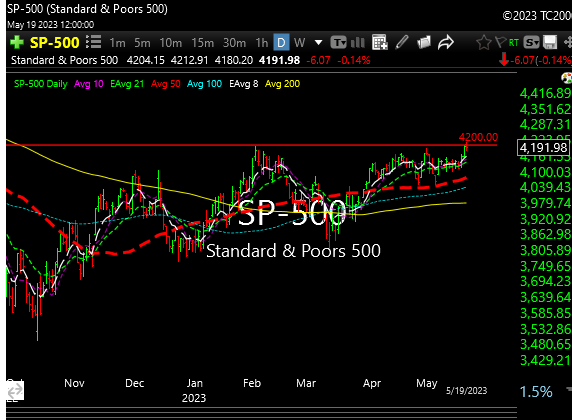Select the pencil drawing tool
The height and width of the screenshot is (420, 572).
click(x=402, y=42)
